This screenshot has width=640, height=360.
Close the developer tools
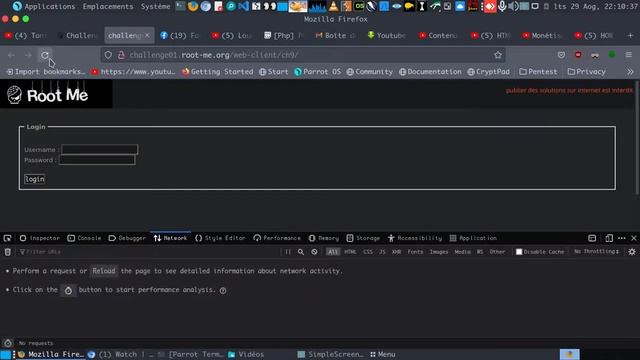[634, 238]
